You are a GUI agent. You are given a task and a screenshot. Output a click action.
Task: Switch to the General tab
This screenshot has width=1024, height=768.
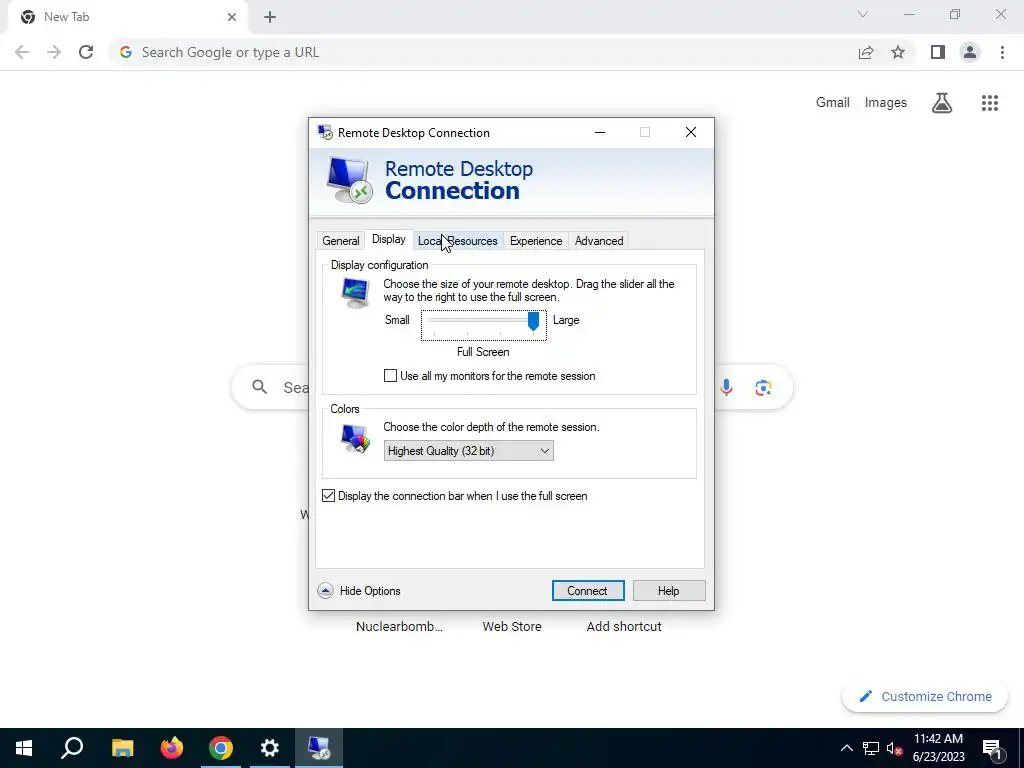340,241
